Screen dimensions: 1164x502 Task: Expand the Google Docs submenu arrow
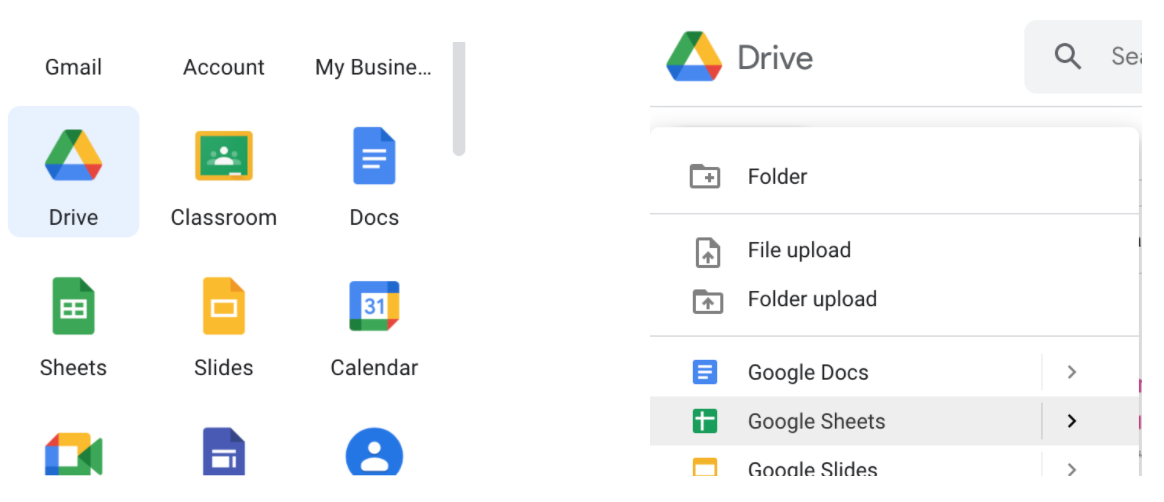point(1071,372)
